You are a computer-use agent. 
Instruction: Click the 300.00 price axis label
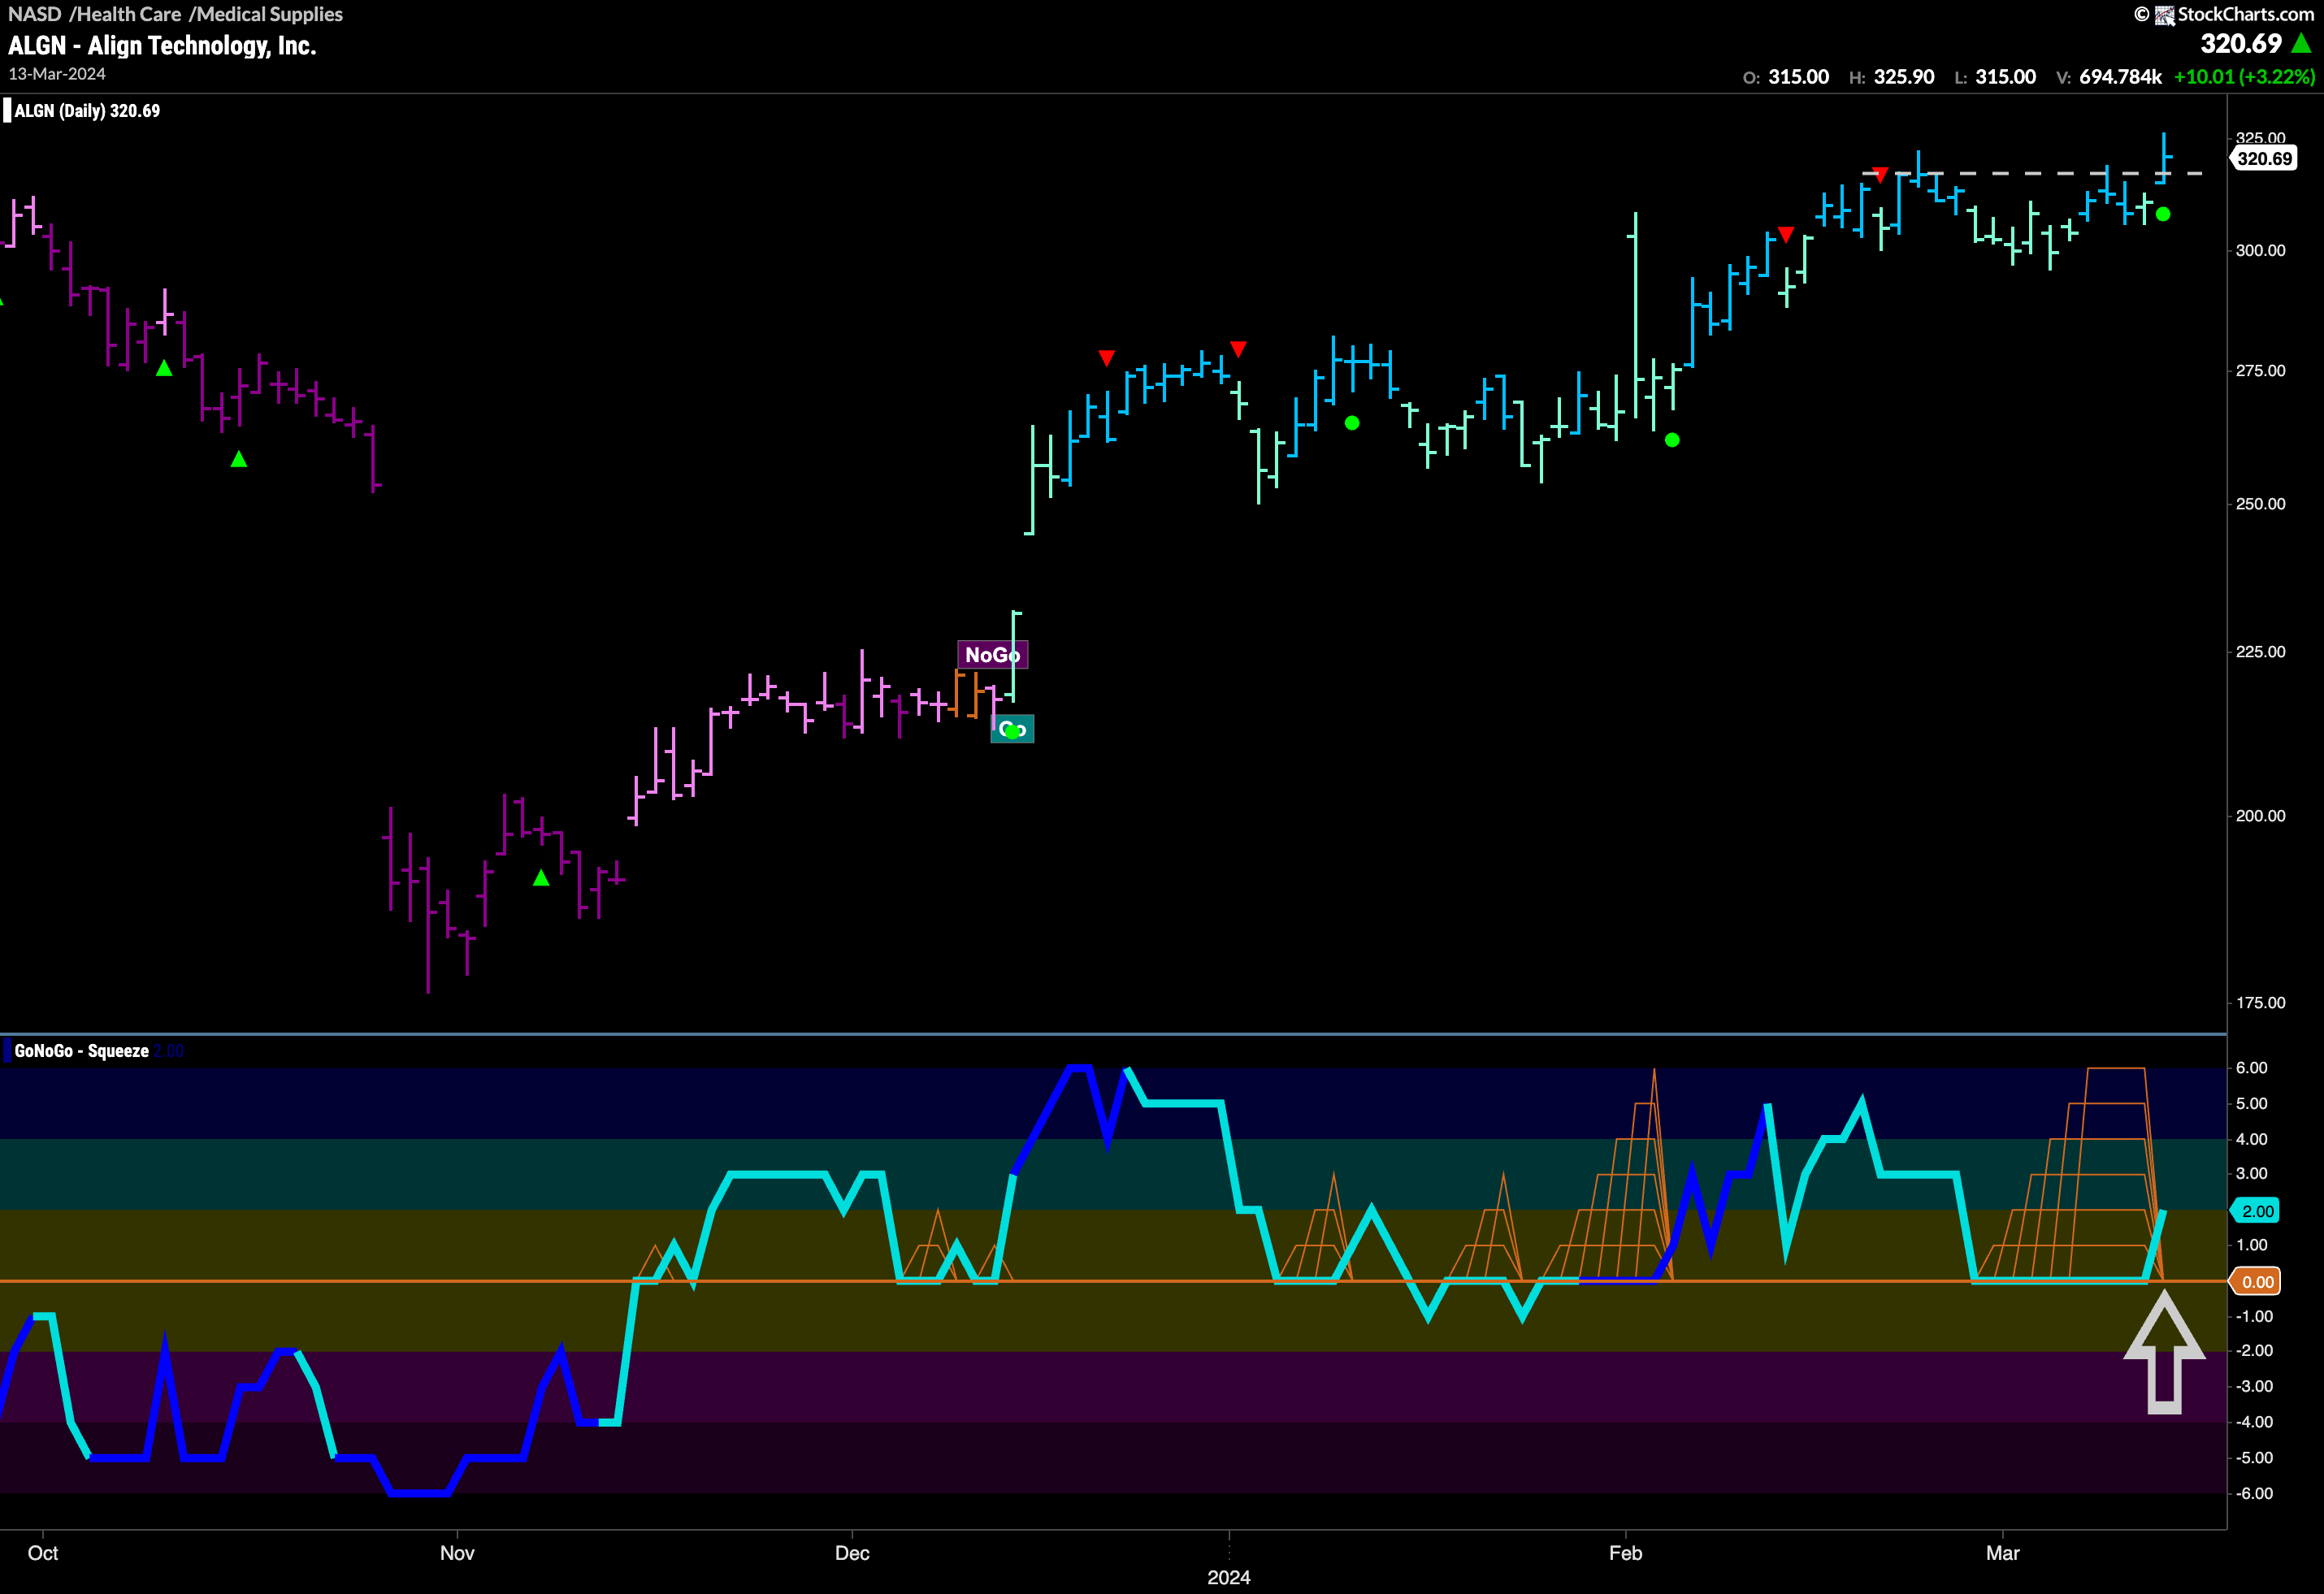[2260, 250]
